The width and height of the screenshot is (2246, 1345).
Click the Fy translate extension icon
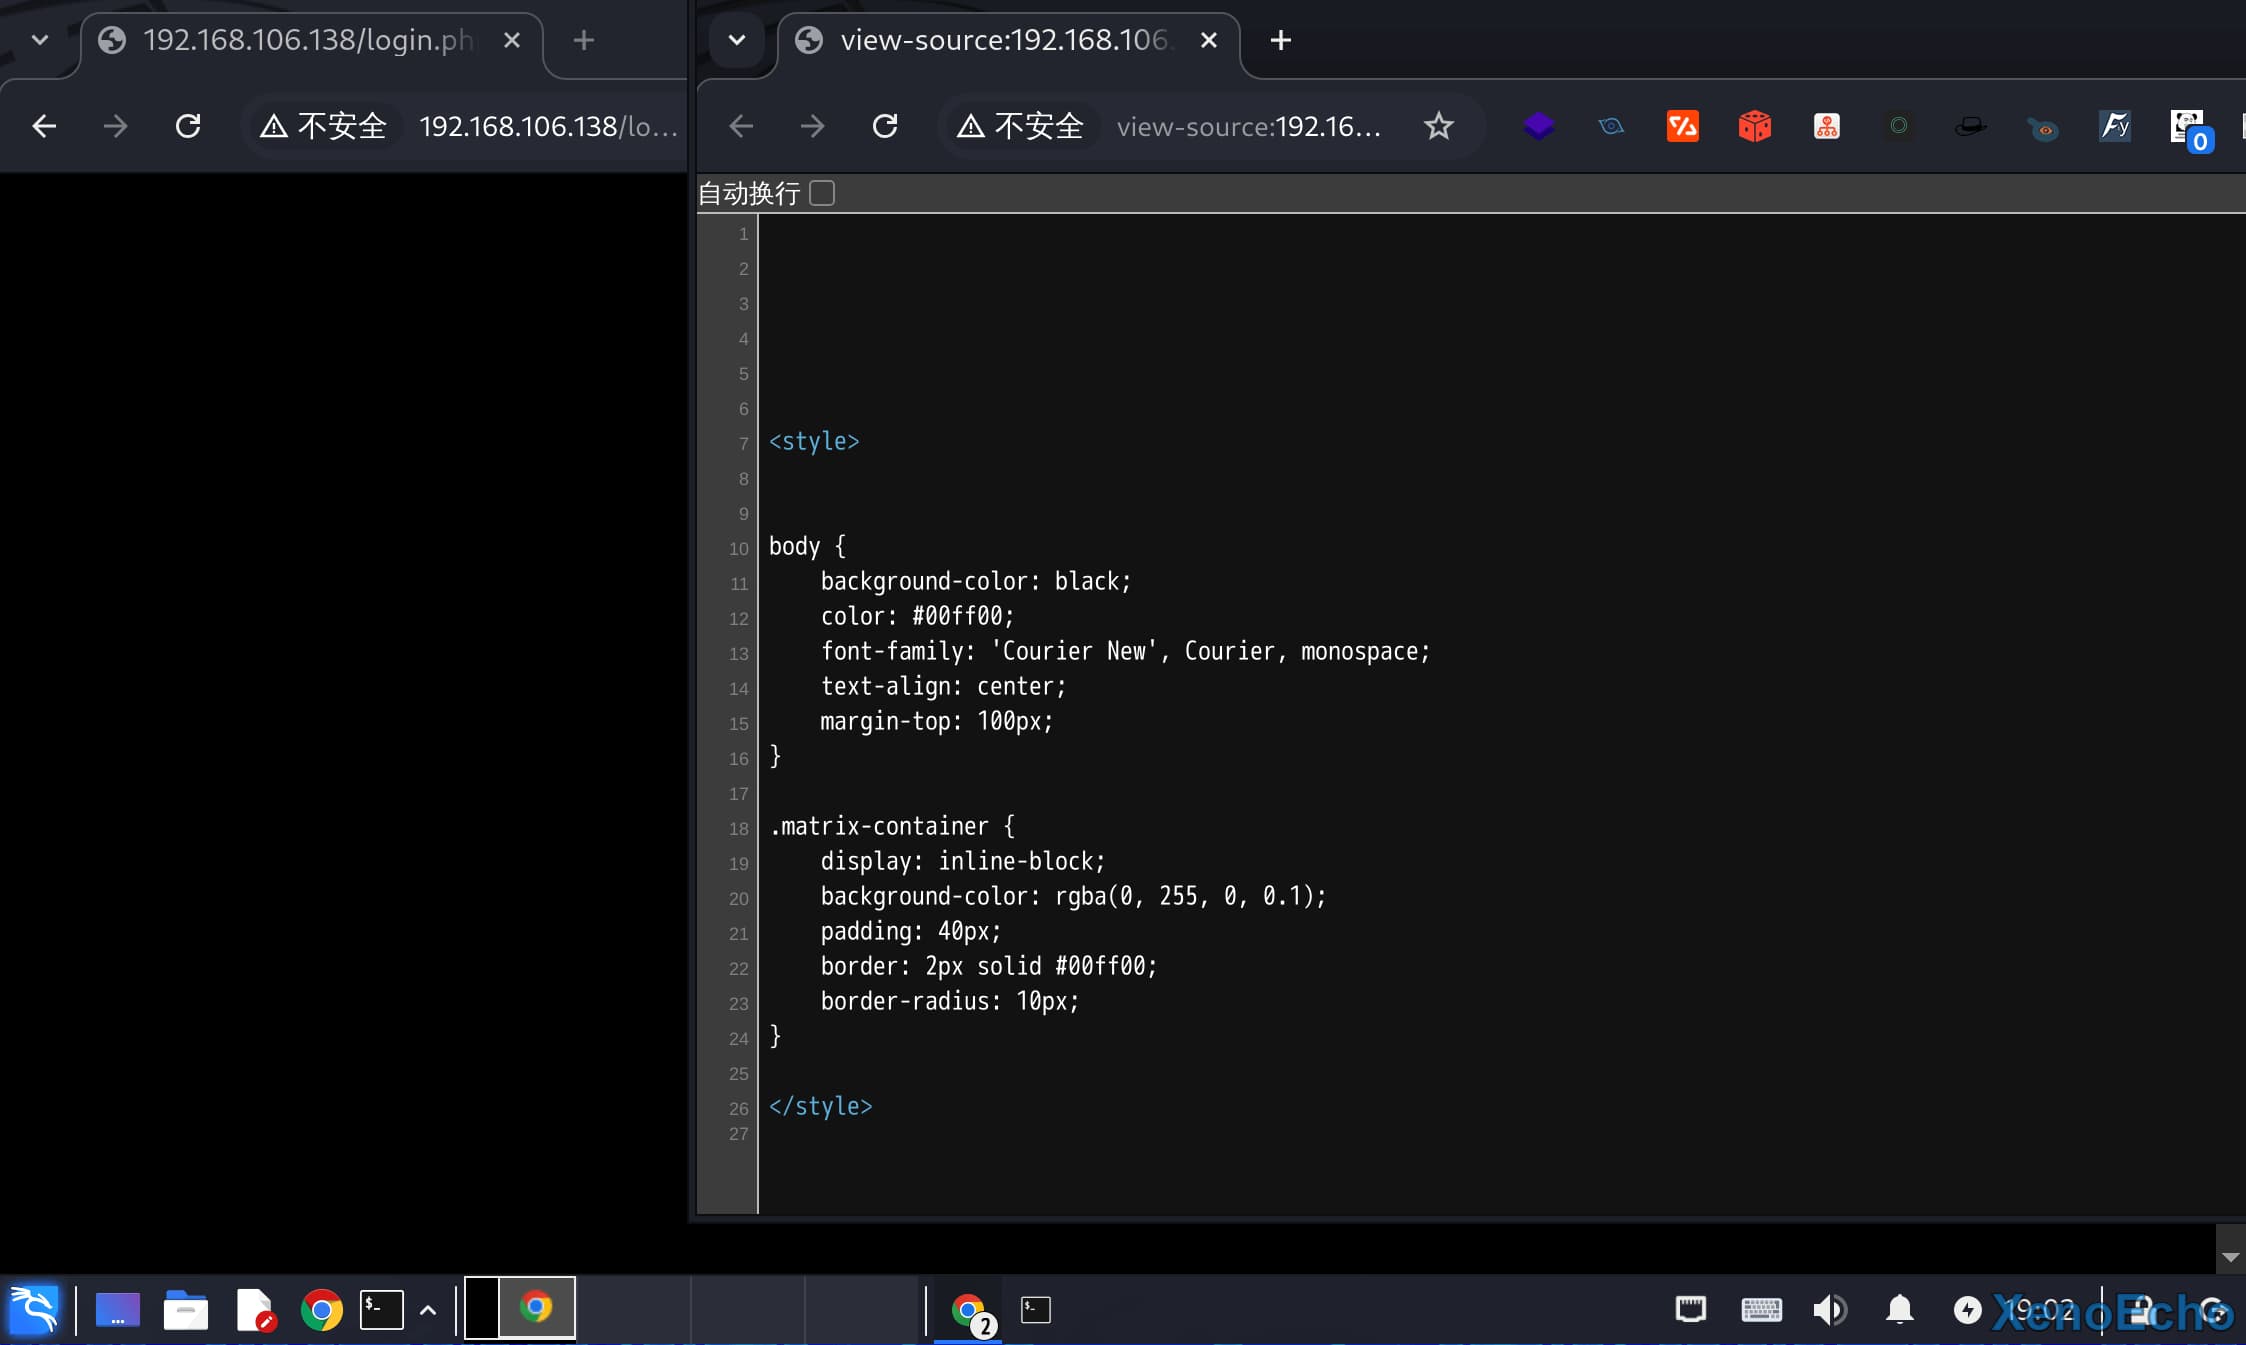[x=2114, y=126]
